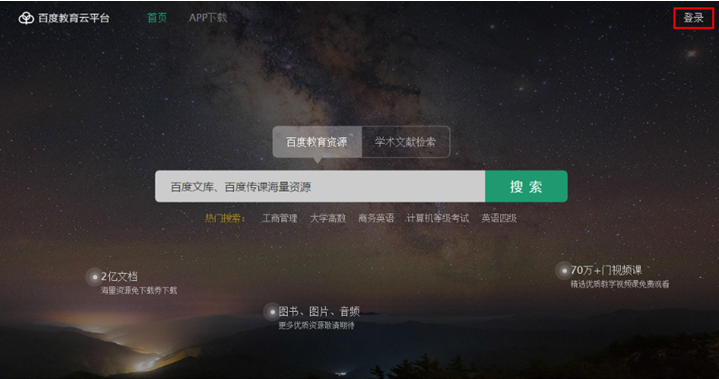The width and height of the screenshot is (719, 379).
Task: Click the 图书、图片、音频 feature heading
Action: 319,312
